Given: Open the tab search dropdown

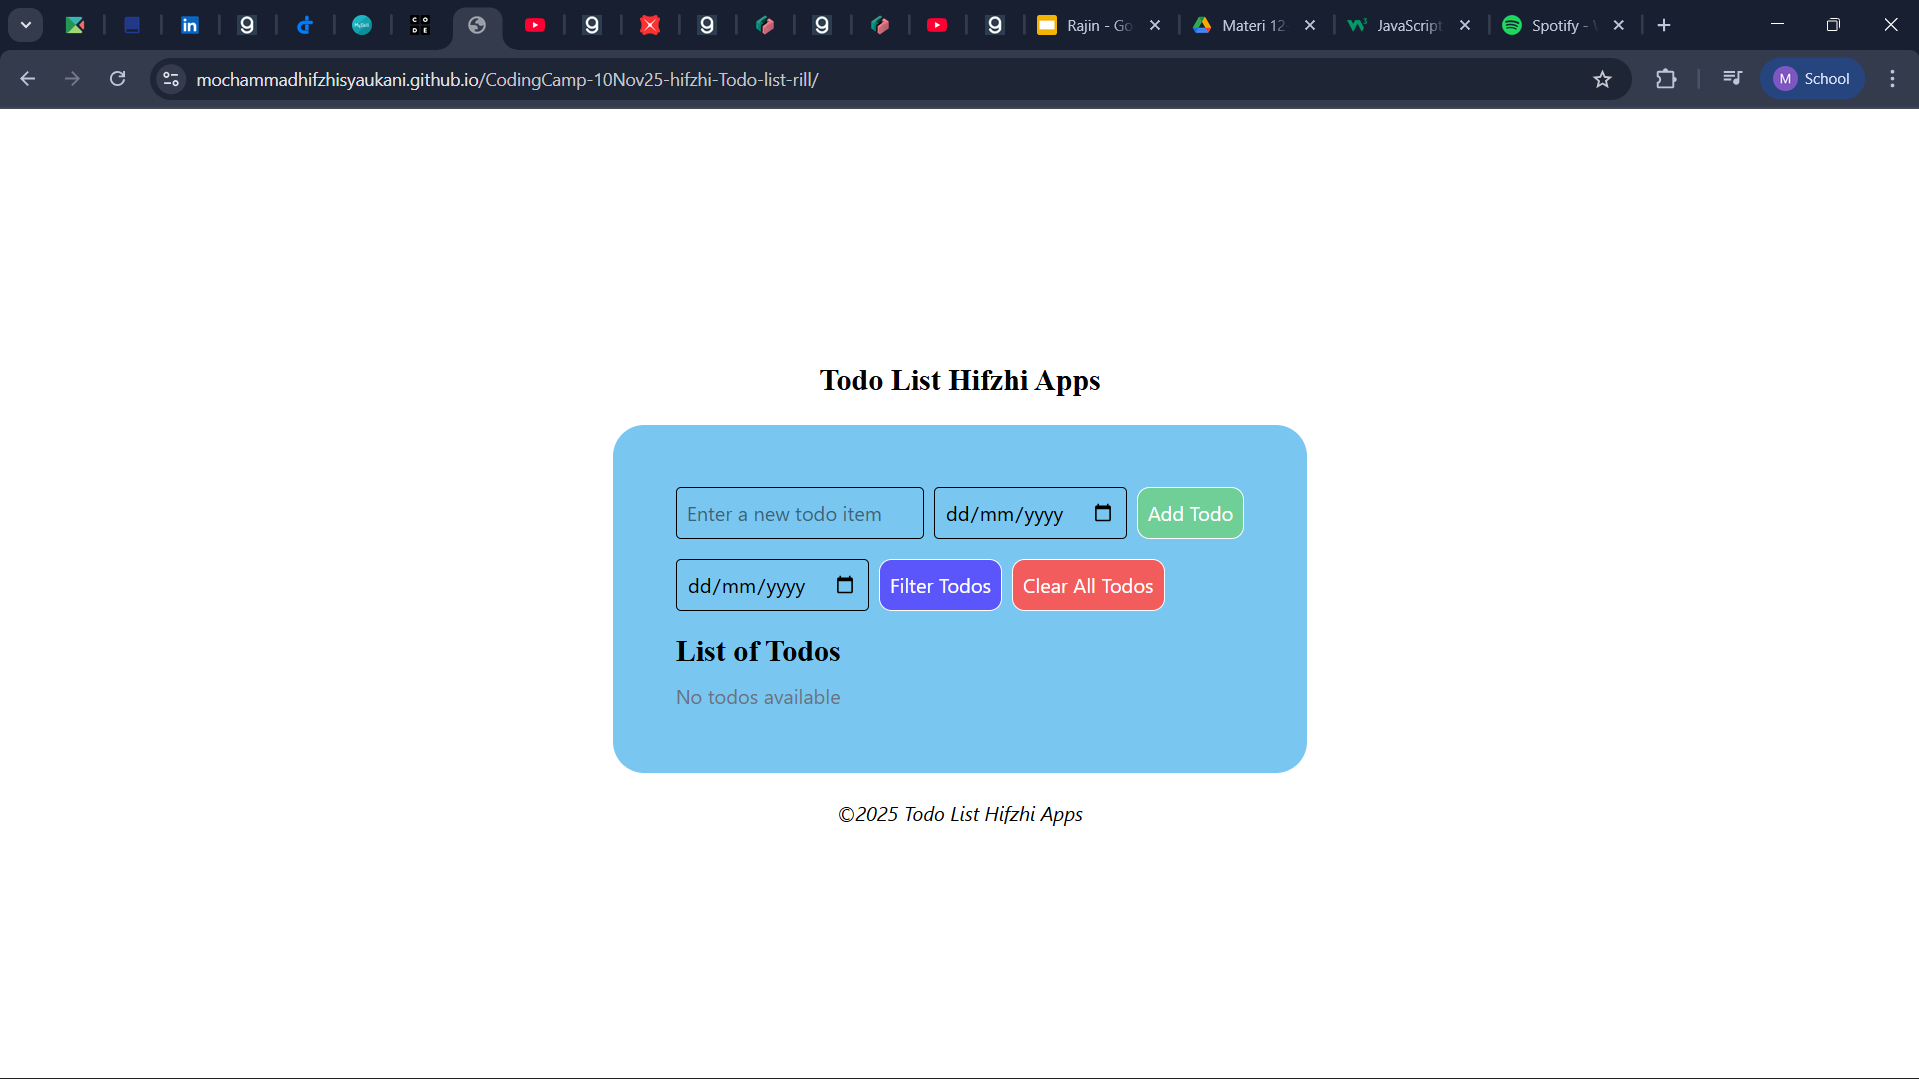Looking at the screenshot, I should (x=25, y=25).
